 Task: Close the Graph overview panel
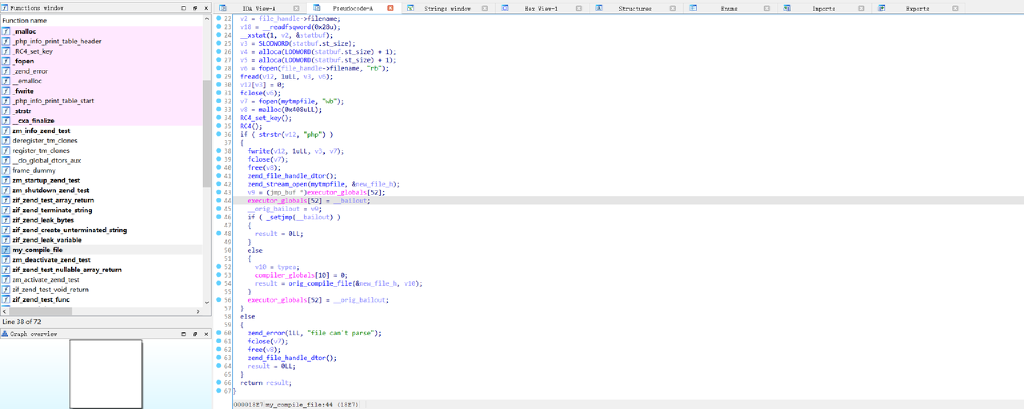coord(205,333)
